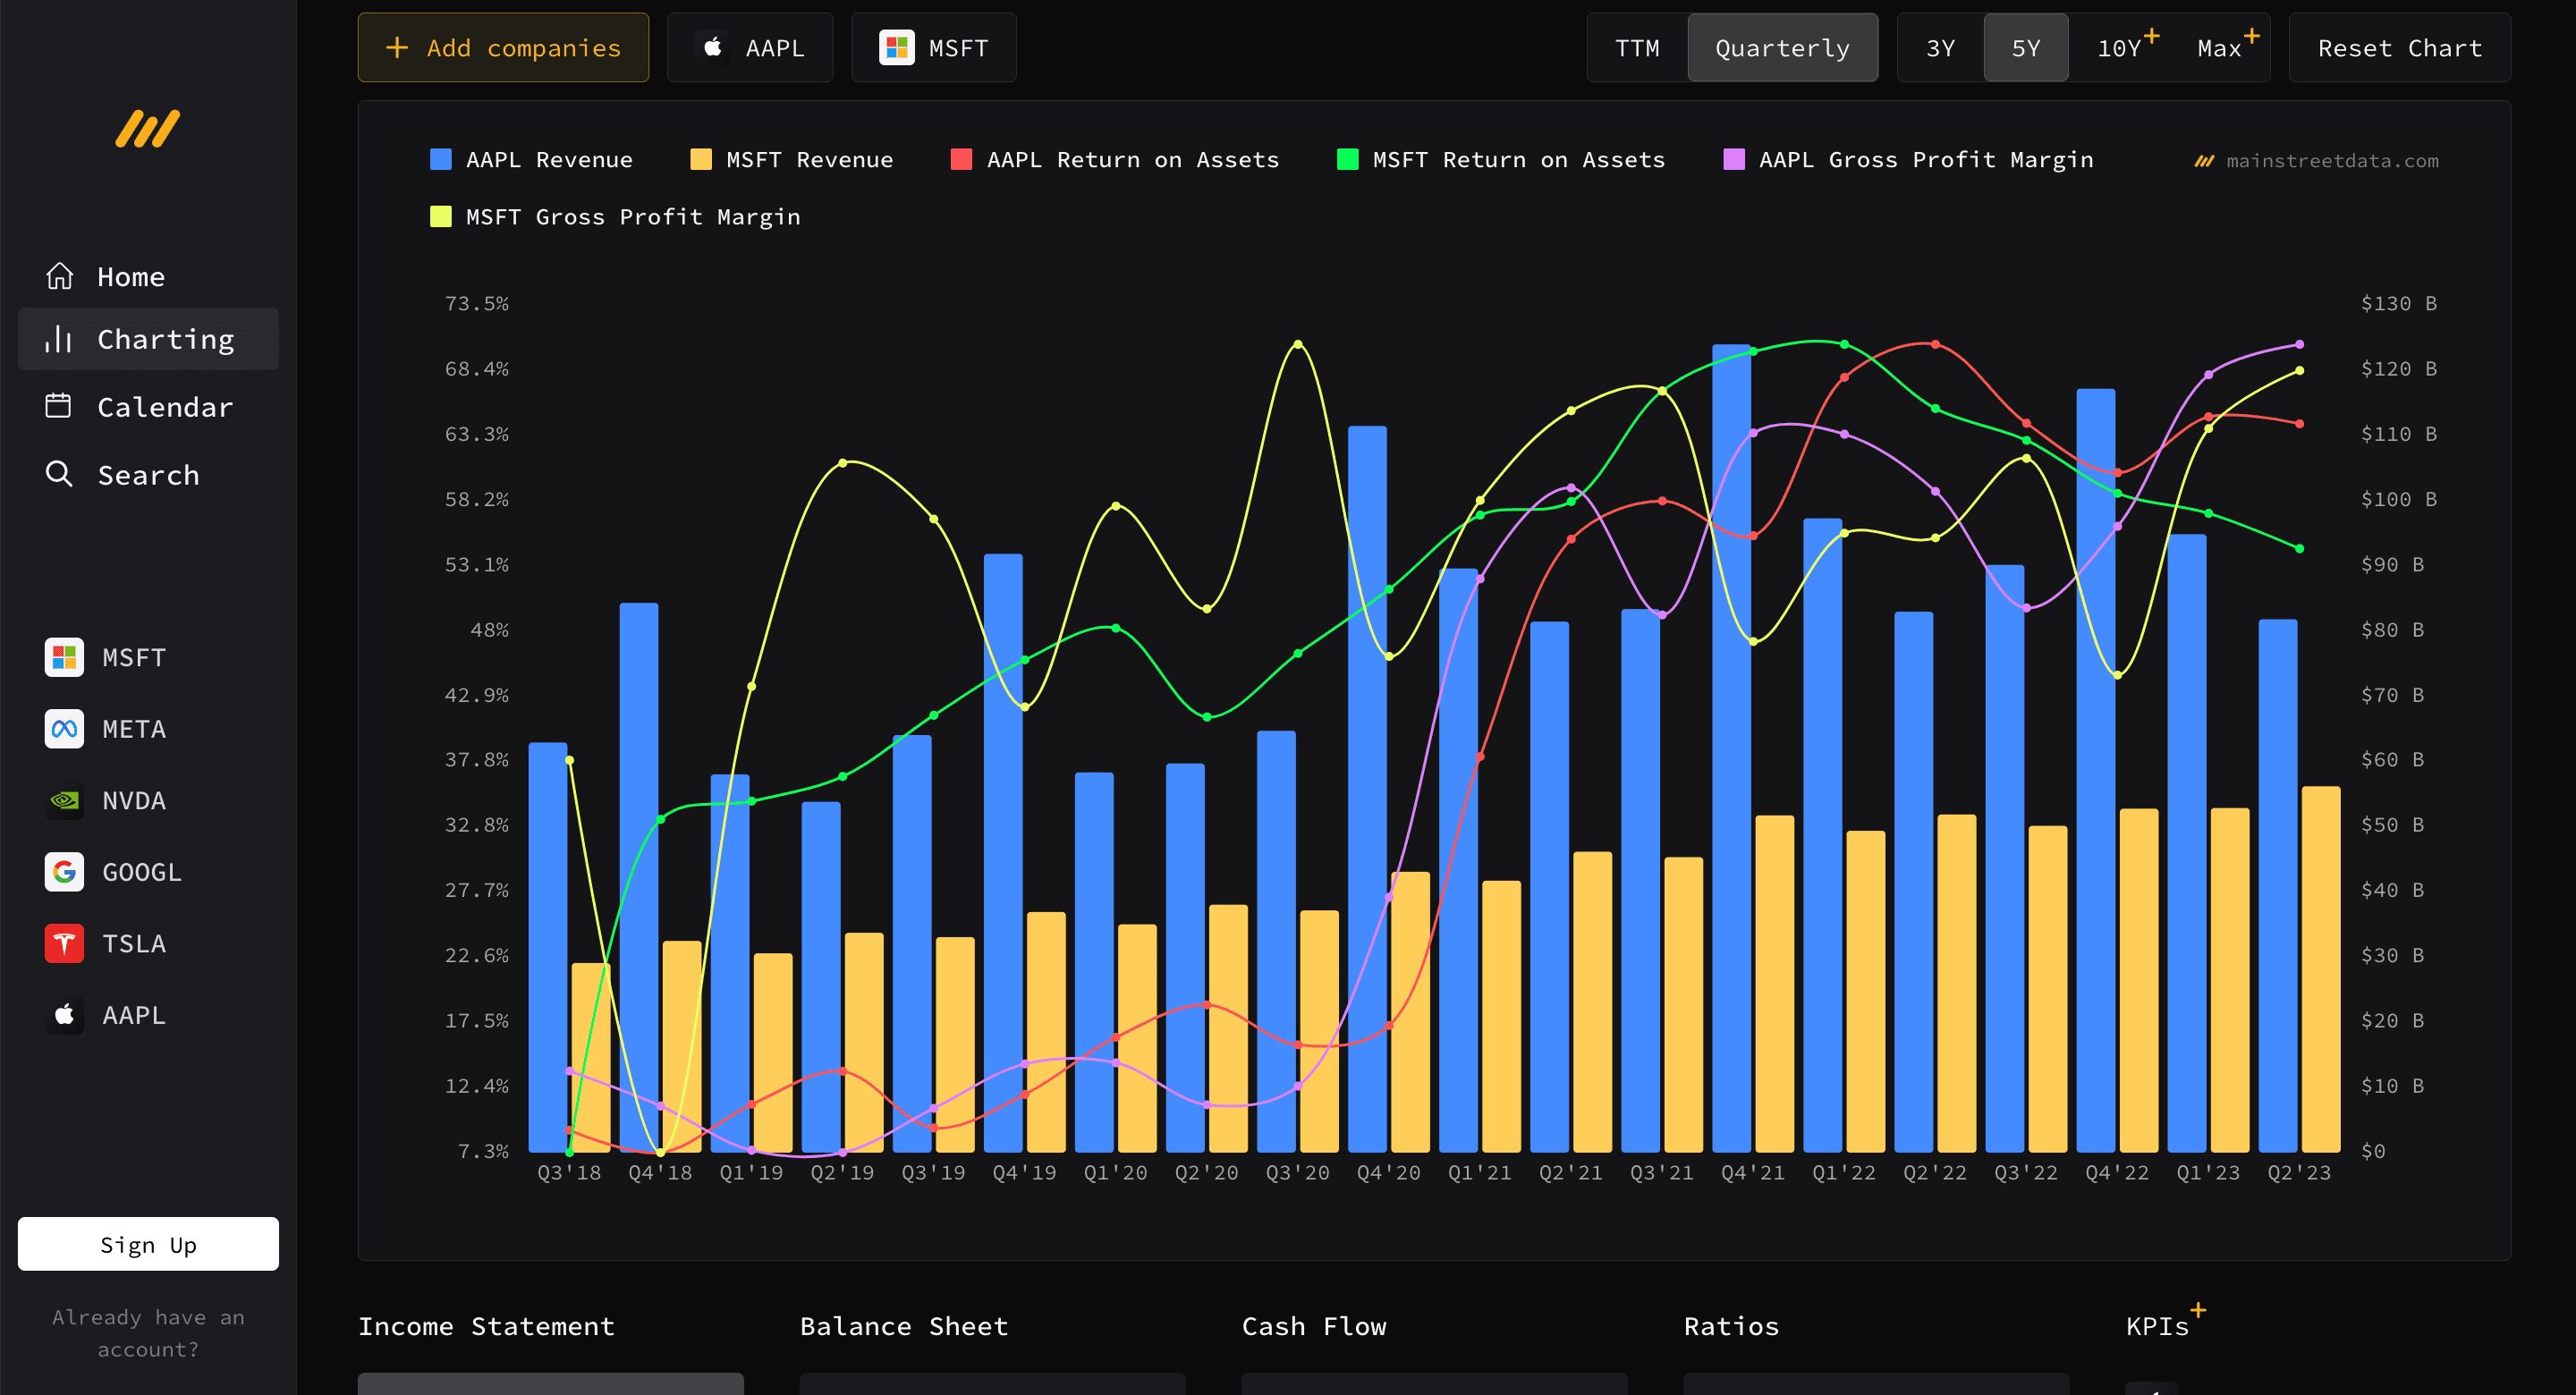Remove the MSFT company chip
Screen dimensions: 2576x1395
tap(933, 48)
